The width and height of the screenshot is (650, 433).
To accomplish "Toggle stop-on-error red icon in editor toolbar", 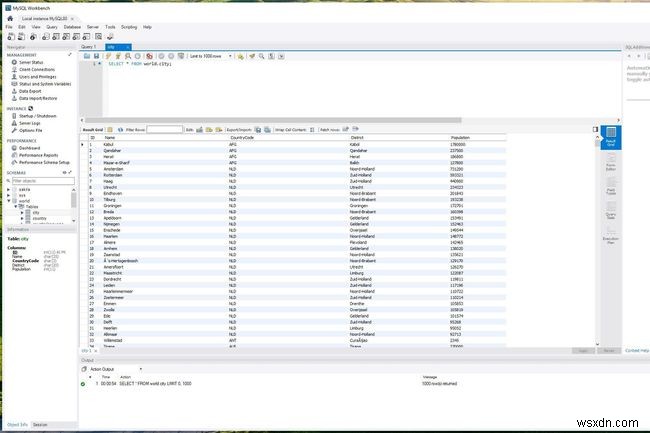I will pos(149,56).
